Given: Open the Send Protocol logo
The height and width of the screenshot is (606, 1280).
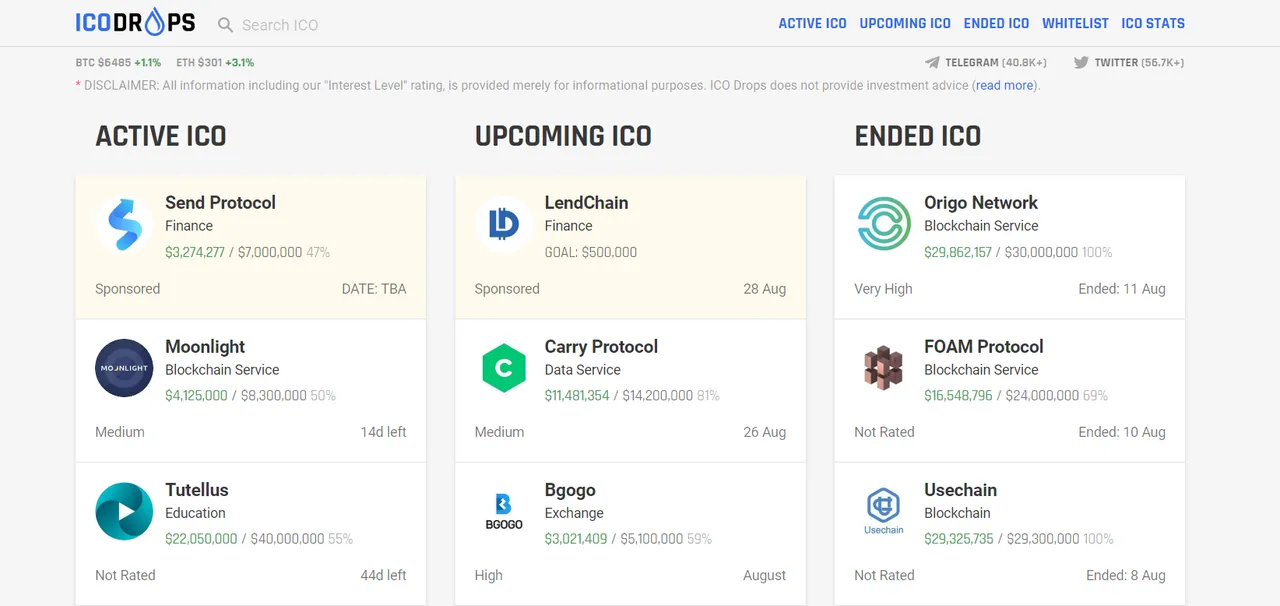Looking at the screenshot, I should tap(125, 225).
